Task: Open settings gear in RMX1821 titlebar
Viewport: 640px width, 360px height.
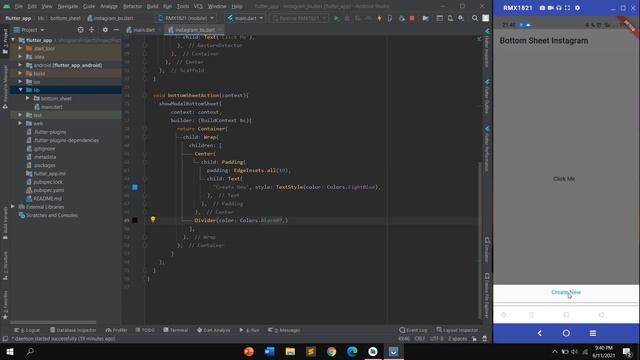Action: click(577, 8)
